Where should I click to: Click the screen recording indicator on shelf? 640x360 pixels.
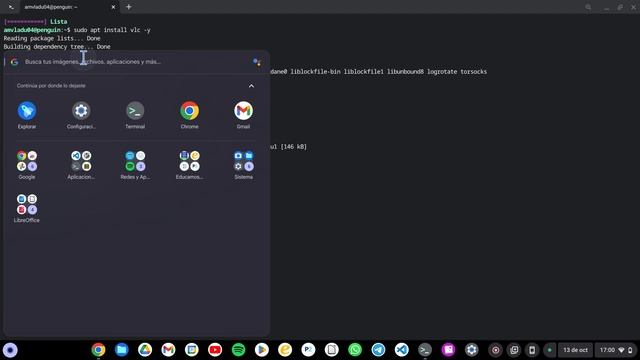496,350
